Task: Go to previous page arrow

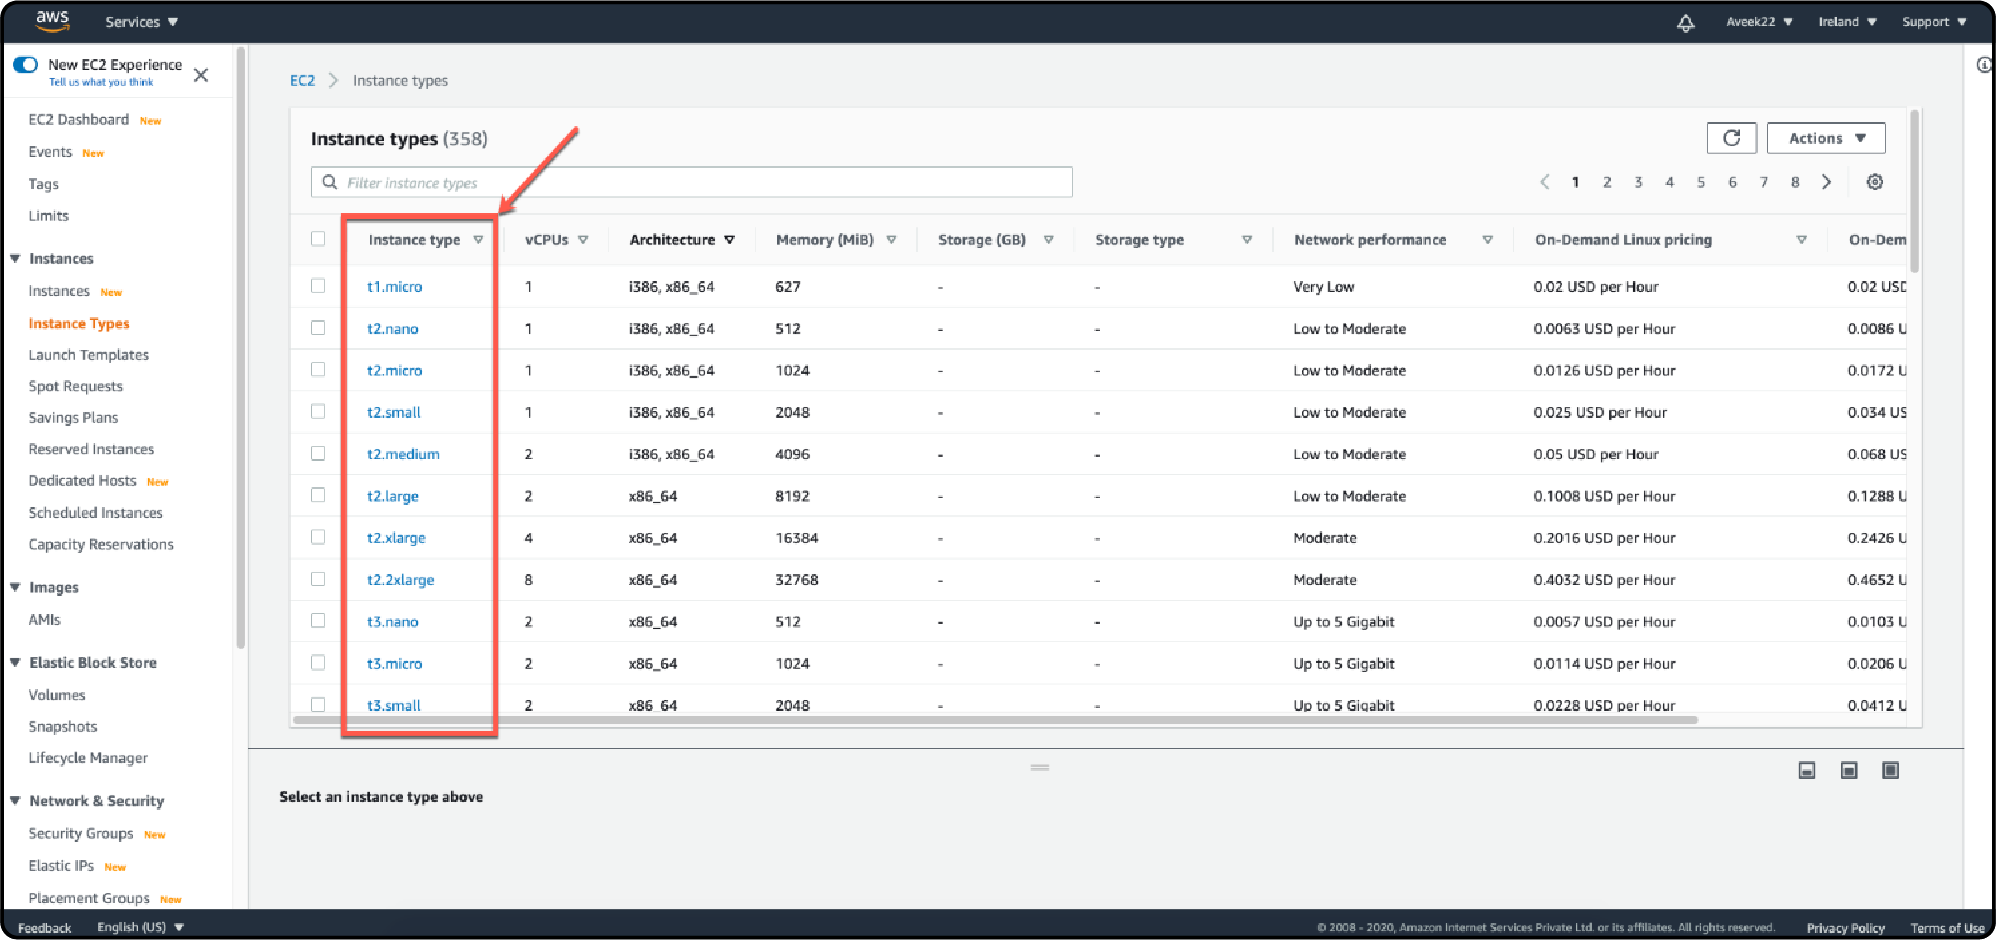Action: tap(1545, 182)
